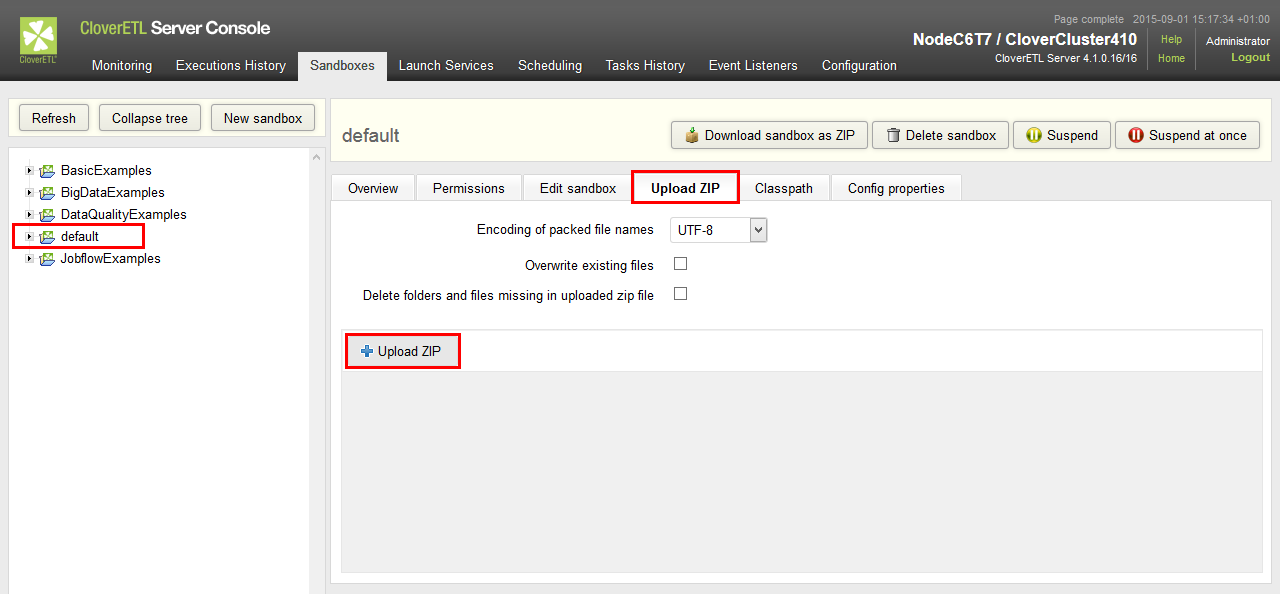Screen dimensions: 1280x594
Task: Click the JobflowExamples sandbox folder icon
Action: coord(47,259)
